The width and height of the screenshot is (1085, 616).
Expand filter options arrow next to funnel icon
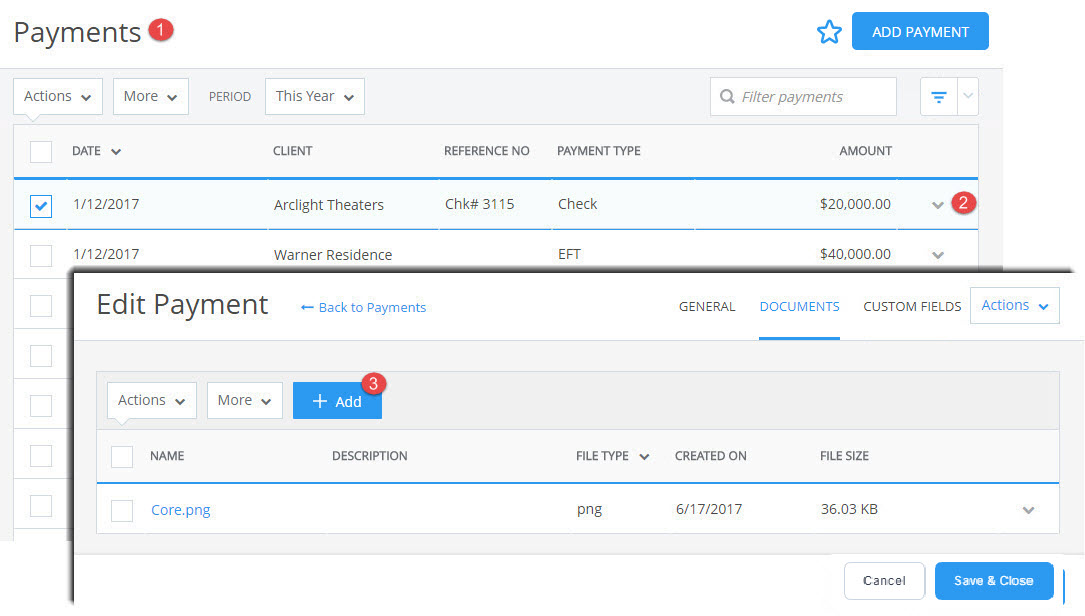pyautogui.click(x=968, y=96)
